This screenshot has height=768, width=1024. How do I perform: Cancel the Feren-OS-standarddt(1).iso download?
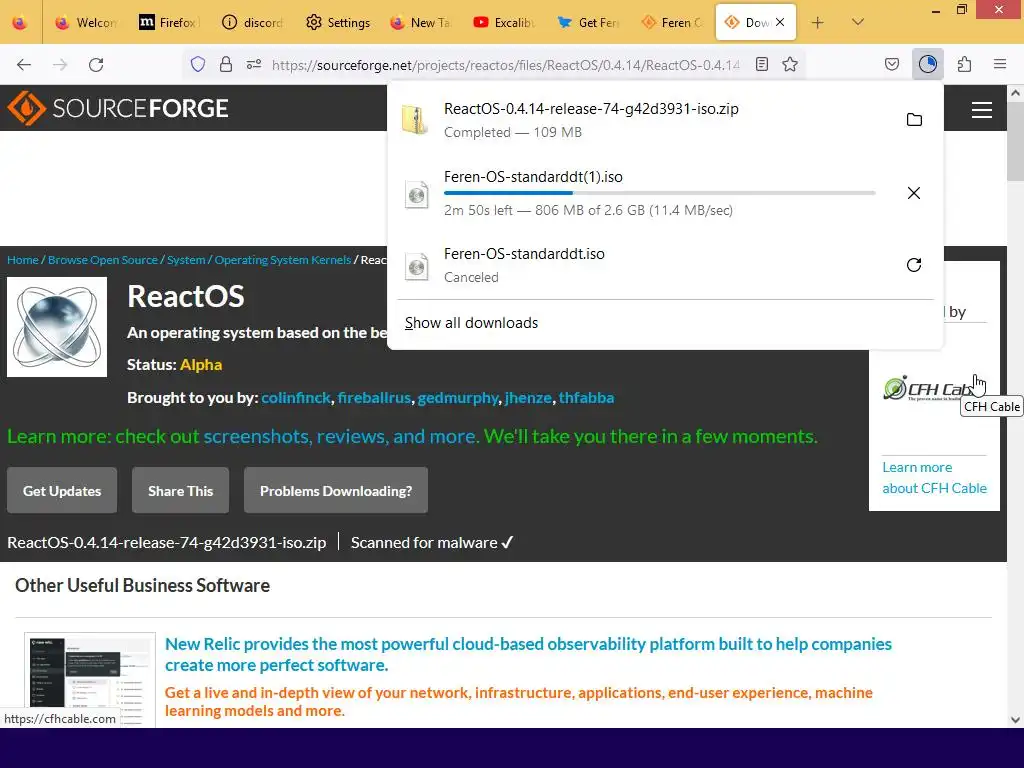tap(914, 193)
